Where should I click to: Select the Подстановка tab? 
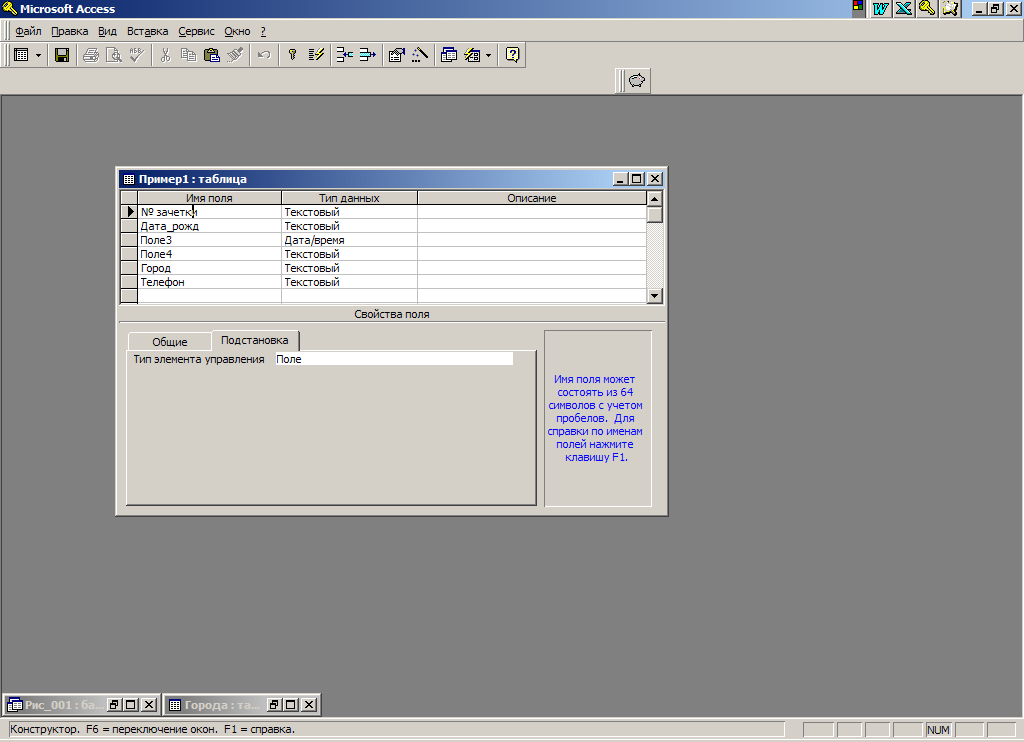point(255,340)
